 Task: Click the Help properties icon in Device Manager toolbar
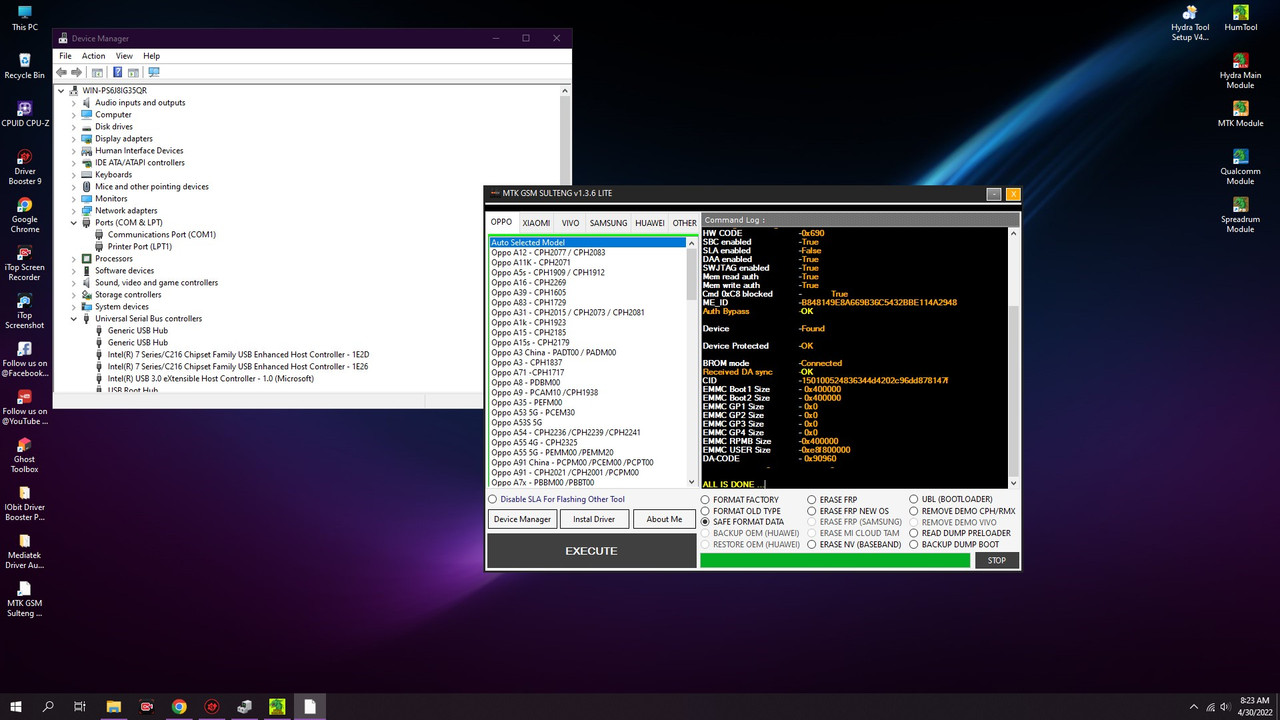pos(116,72)
